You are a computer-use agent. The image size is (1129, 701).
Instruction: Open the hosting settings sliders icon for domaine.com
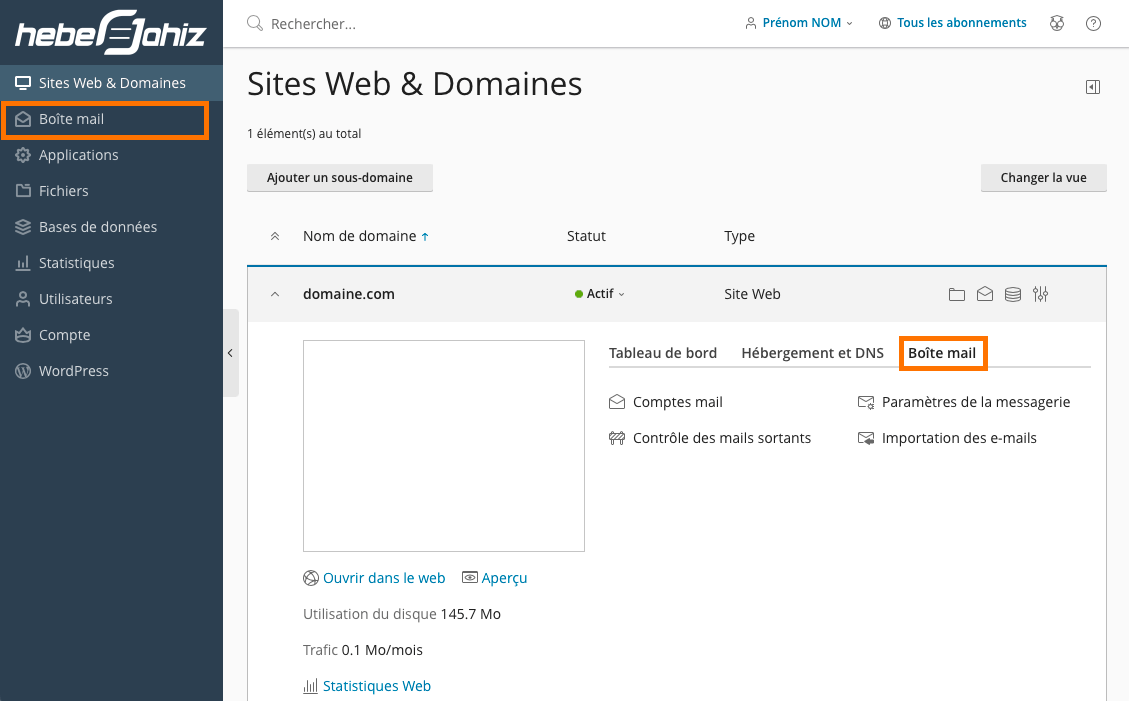[x=1040, y=294]
